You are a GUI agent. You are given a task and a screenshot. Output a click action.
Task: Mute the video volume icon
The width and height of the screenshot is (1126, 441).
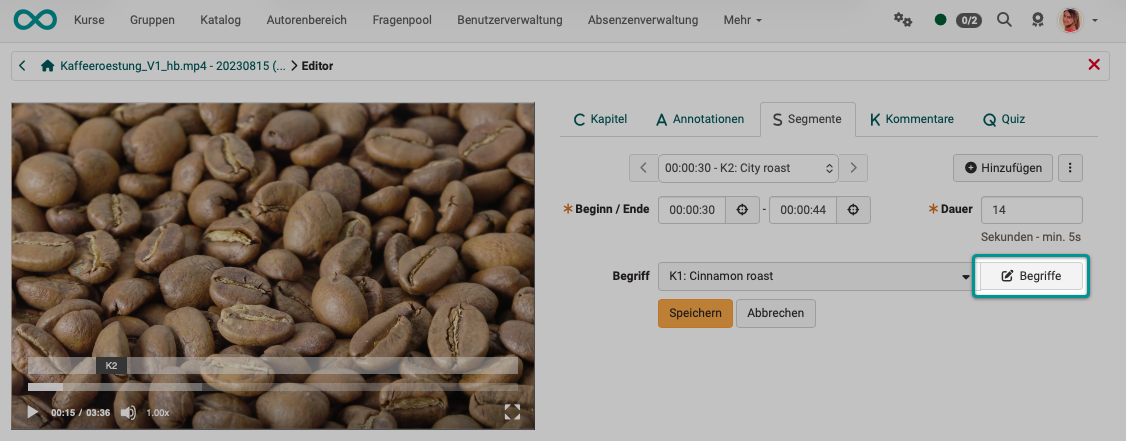point(129,412)
